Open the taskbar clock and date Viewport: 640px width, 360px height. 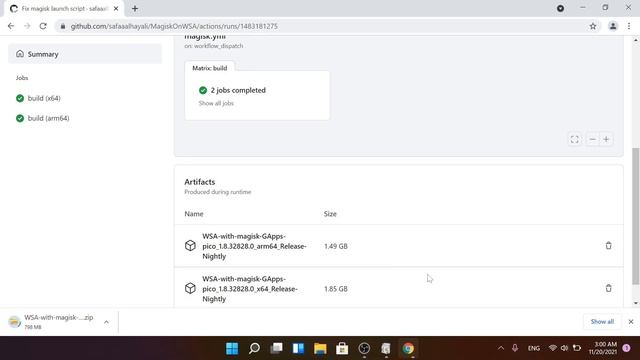coord(602,348)
